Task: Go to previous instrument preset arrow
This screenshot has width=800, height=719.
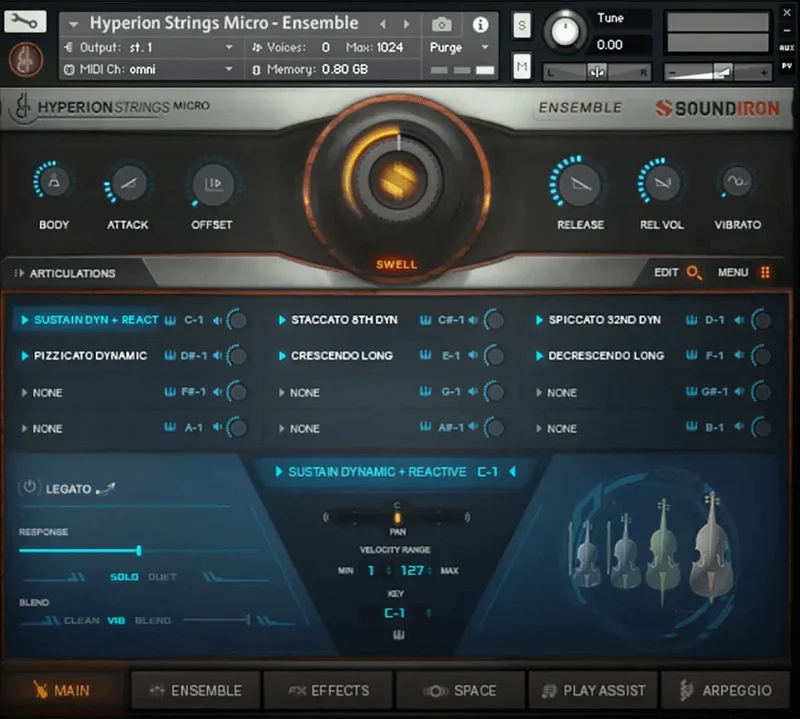Action: pos(383,24)
